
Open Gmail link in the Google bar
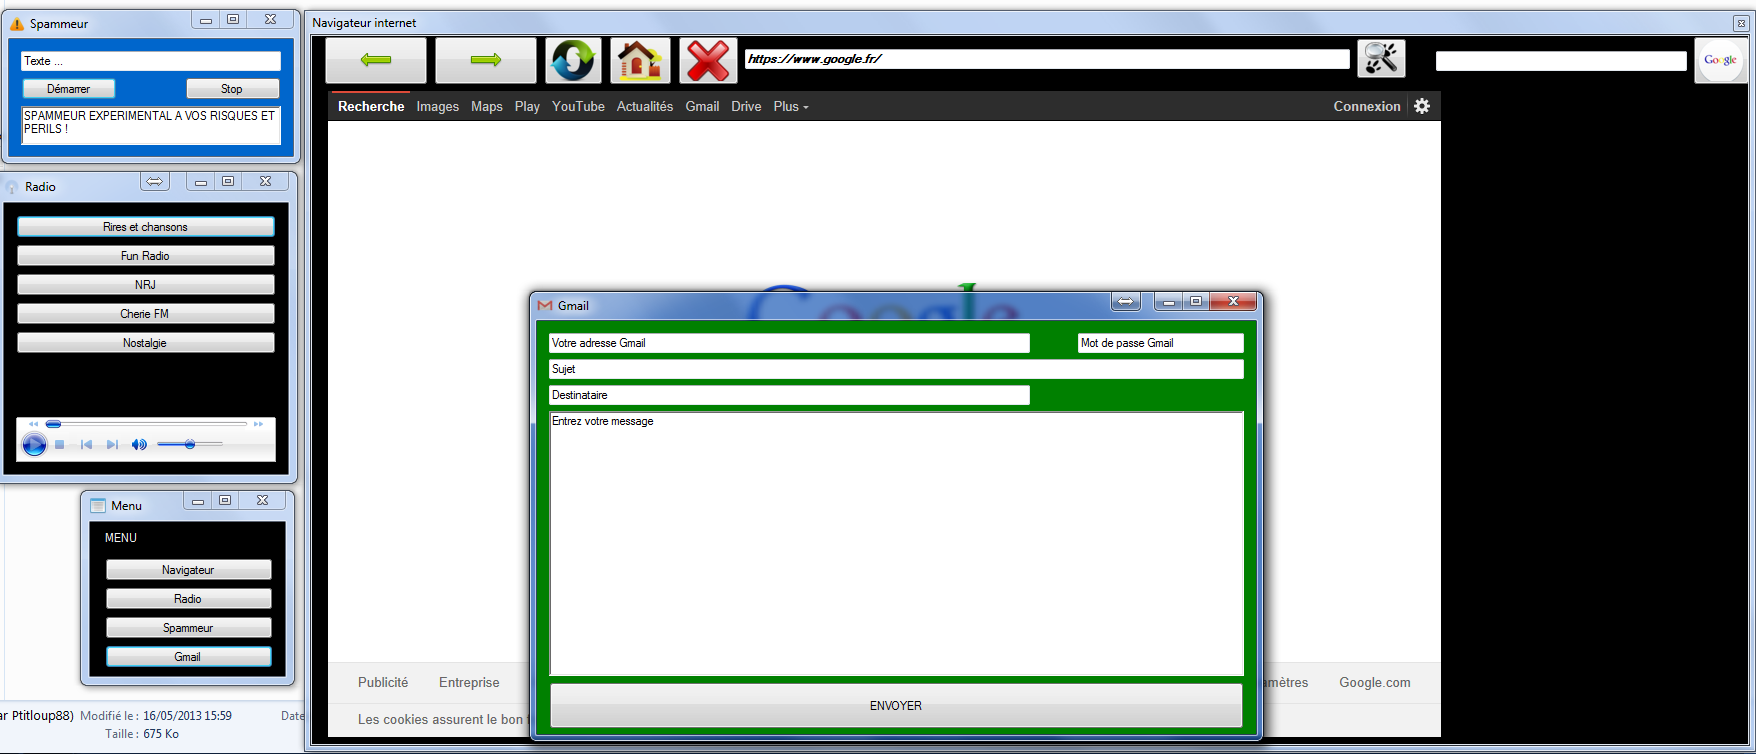(x=702, y=106)
